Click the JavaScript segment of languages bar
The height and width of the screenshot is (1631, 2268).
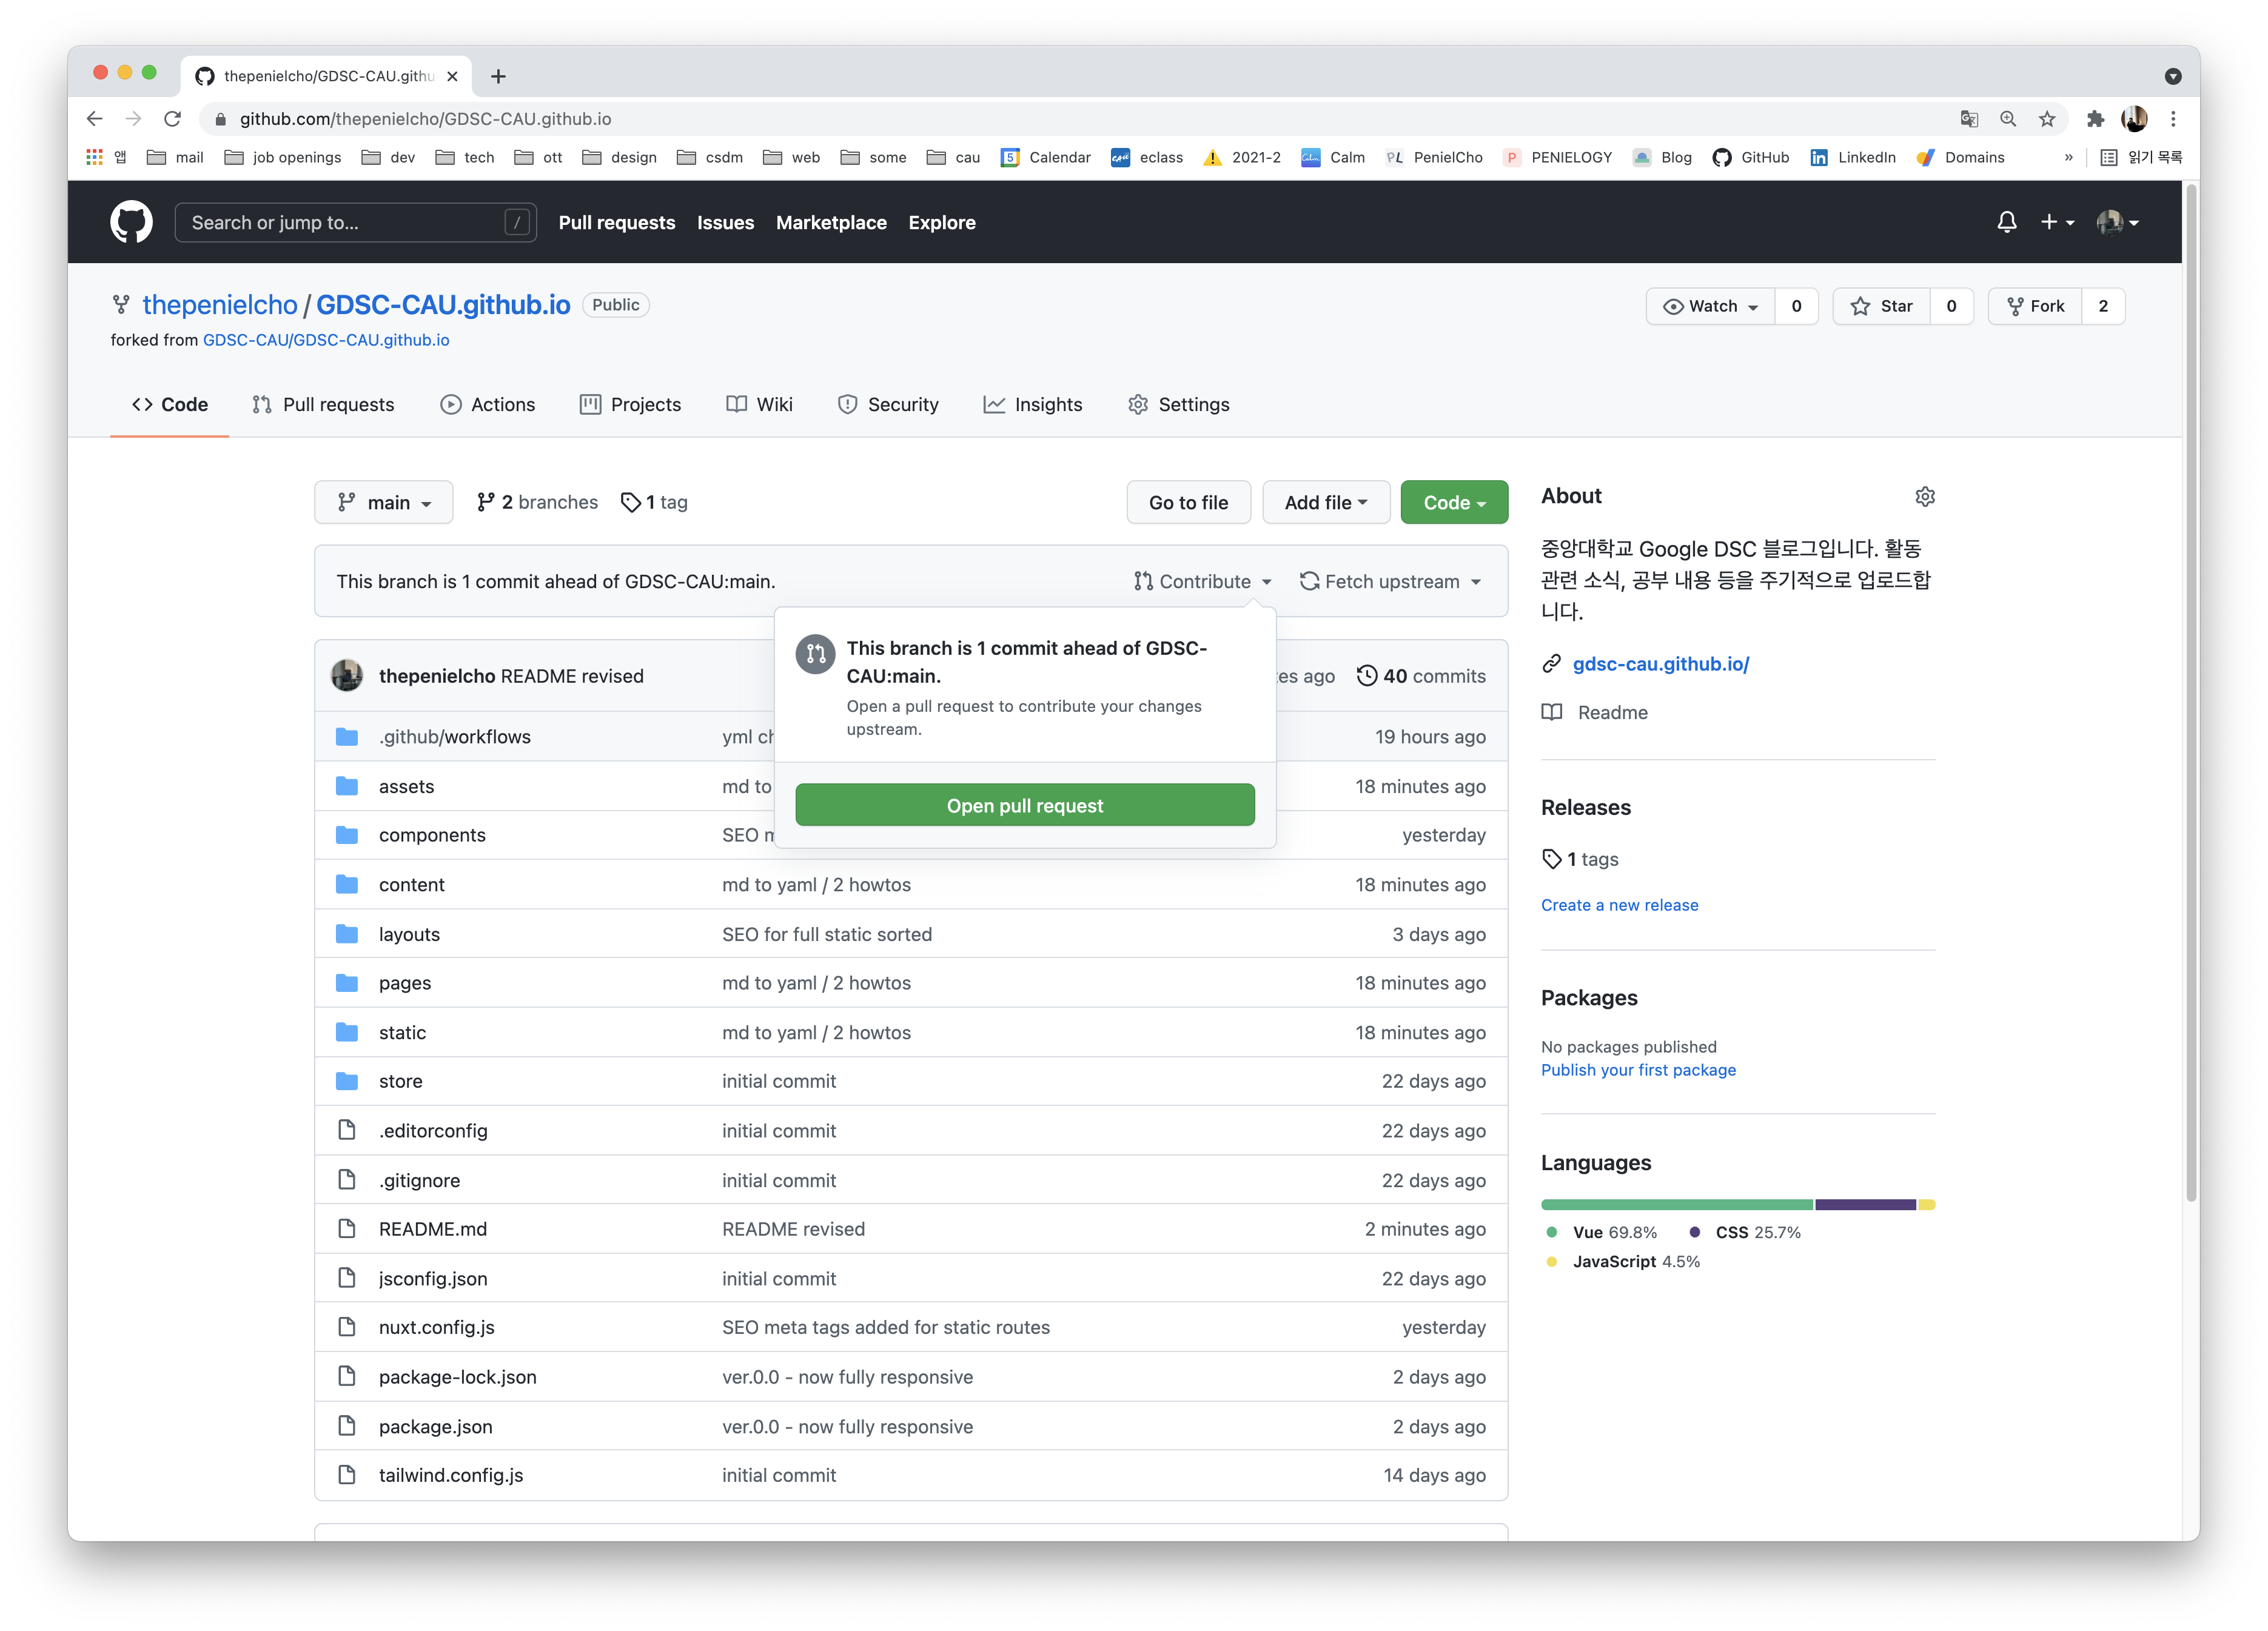(x=1927, y=1205)
